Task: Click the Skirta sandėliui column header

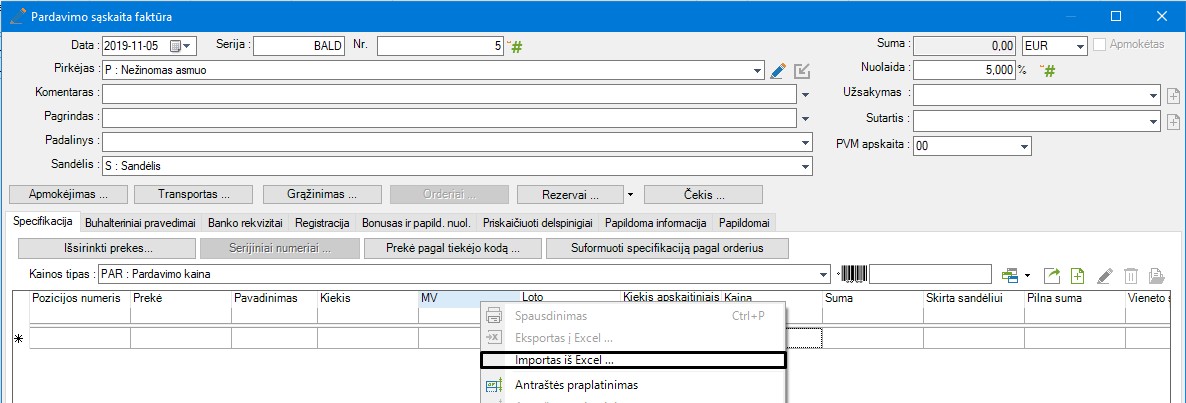Action: click(974, 298)
